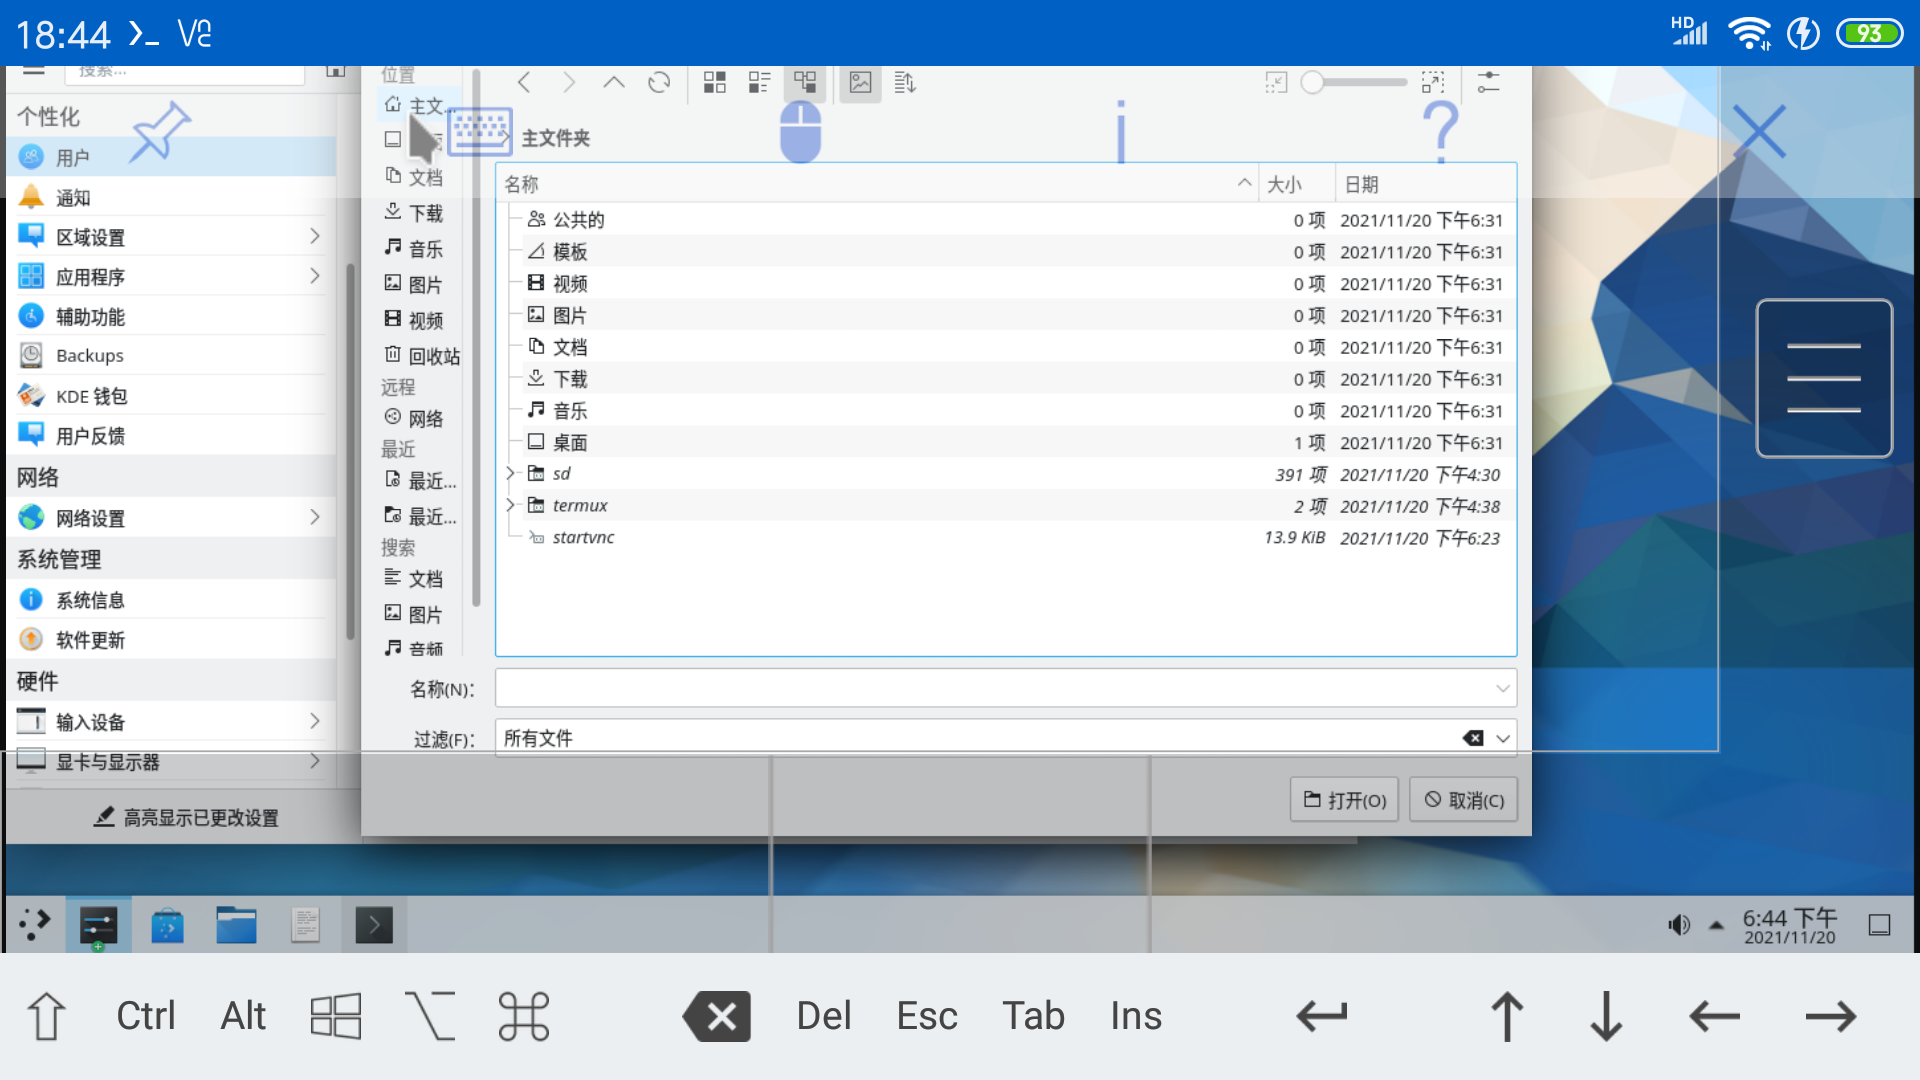Switch to detailed tree view
The height and width of the screenshot is (1080, 1920).
click(806, 83)
